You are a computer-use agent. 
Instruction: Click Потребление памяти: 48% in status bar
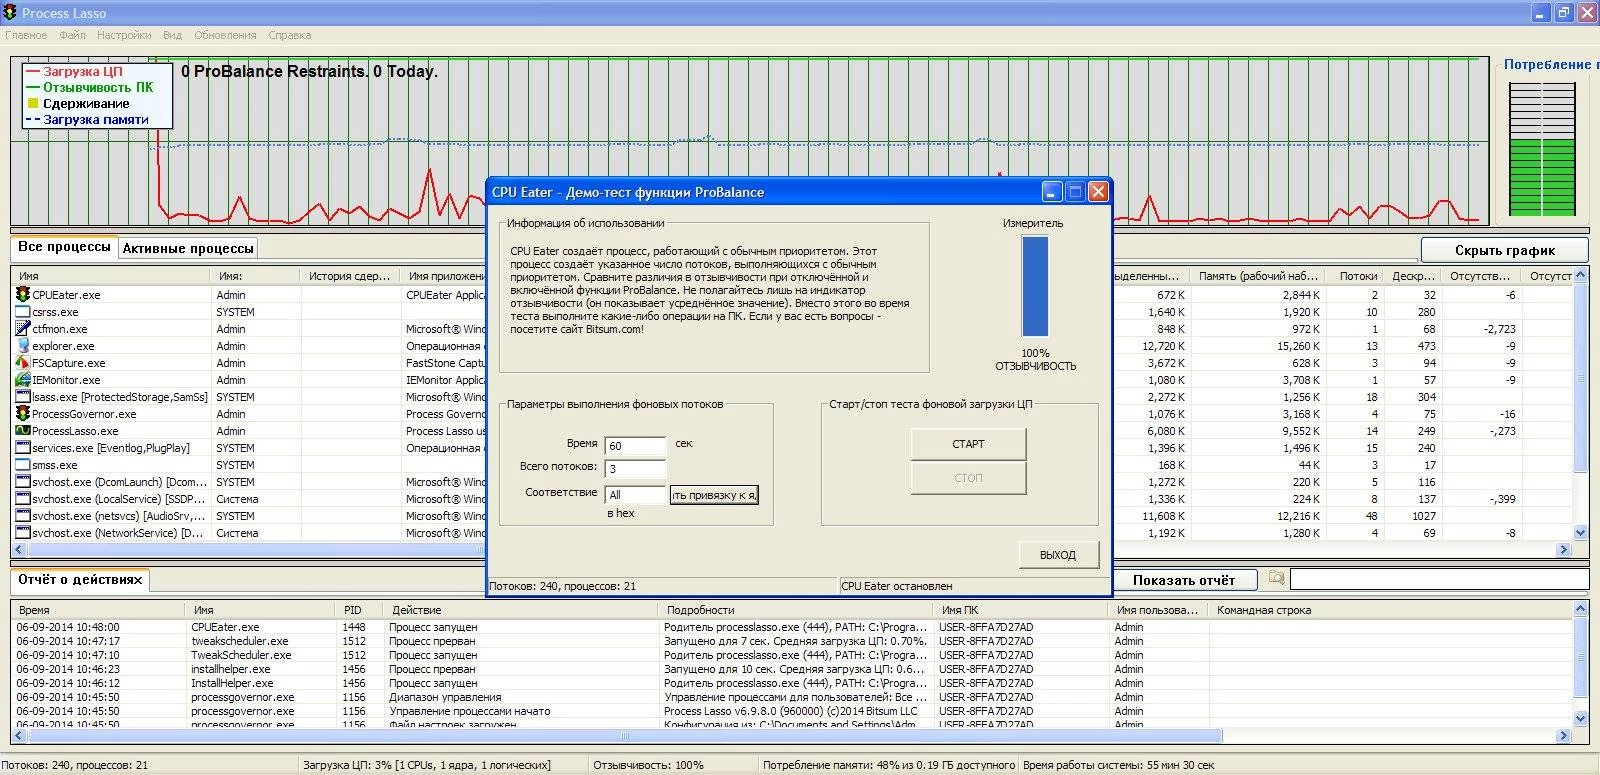tap(889, 765)
